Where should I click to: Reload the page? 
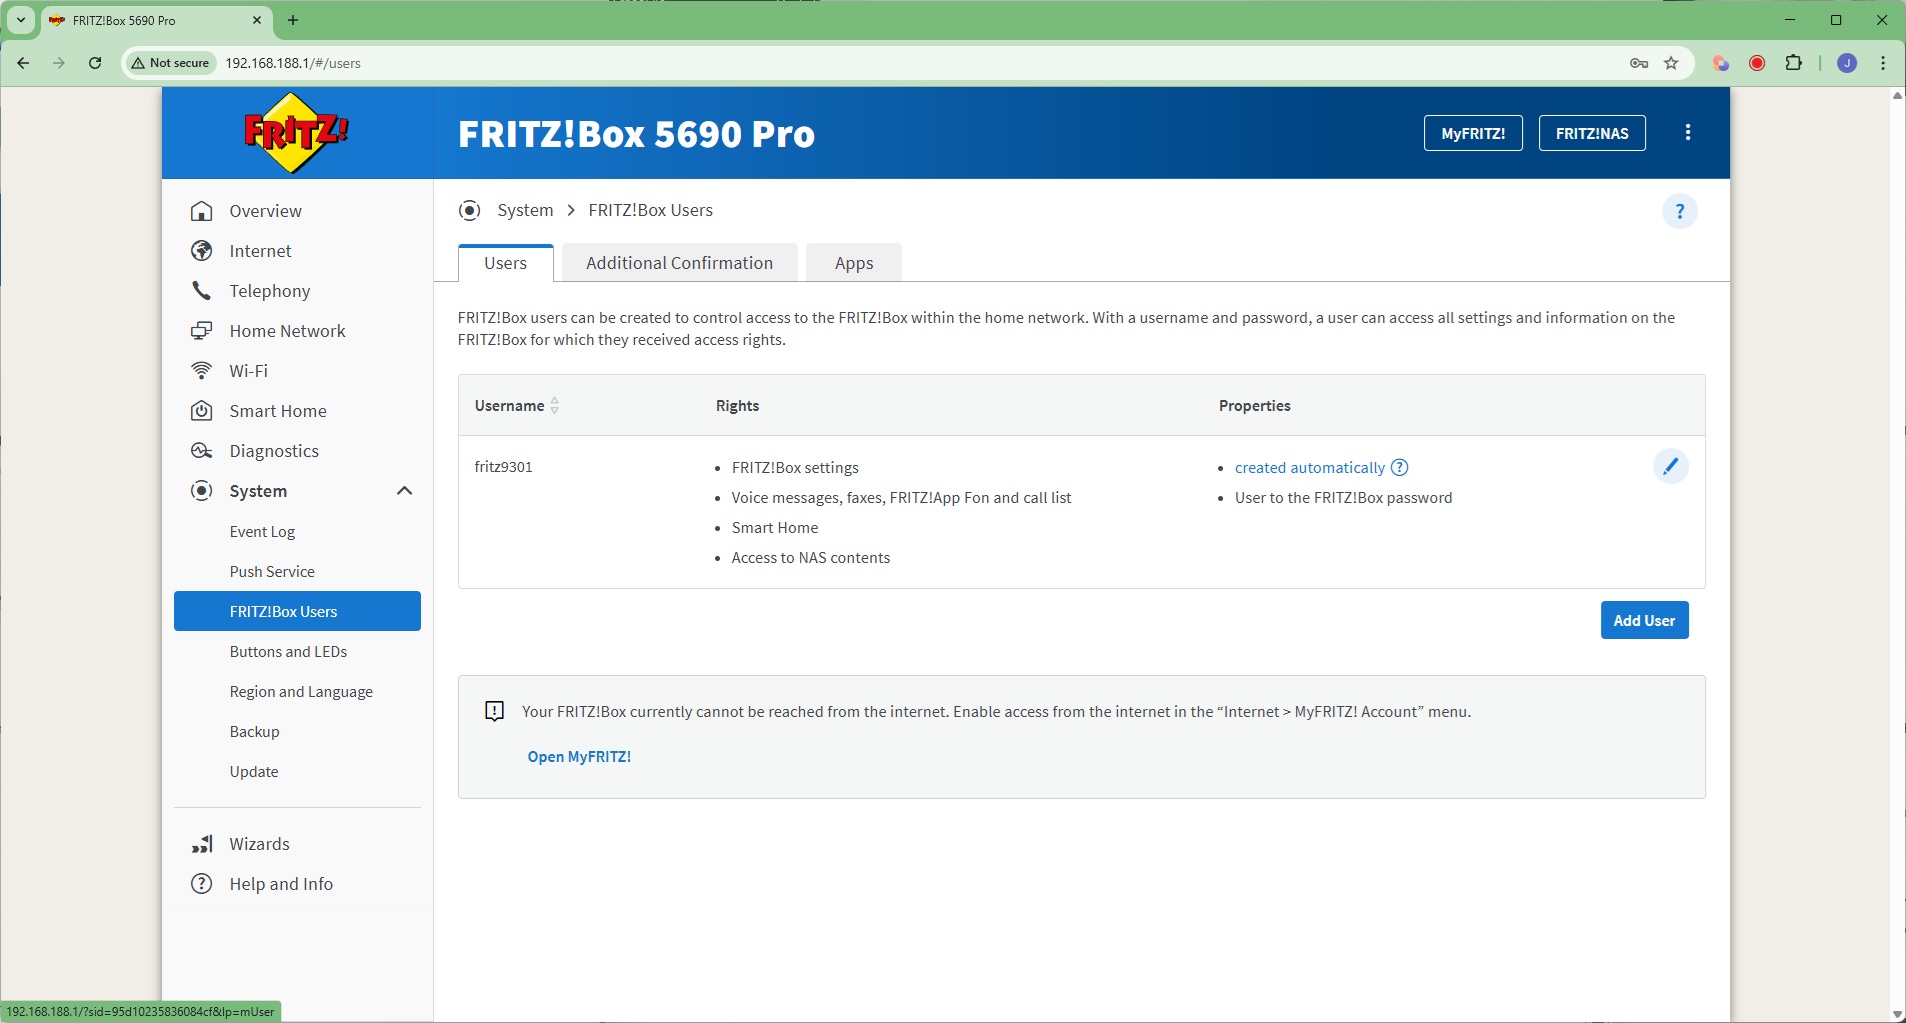coord(95,63)
